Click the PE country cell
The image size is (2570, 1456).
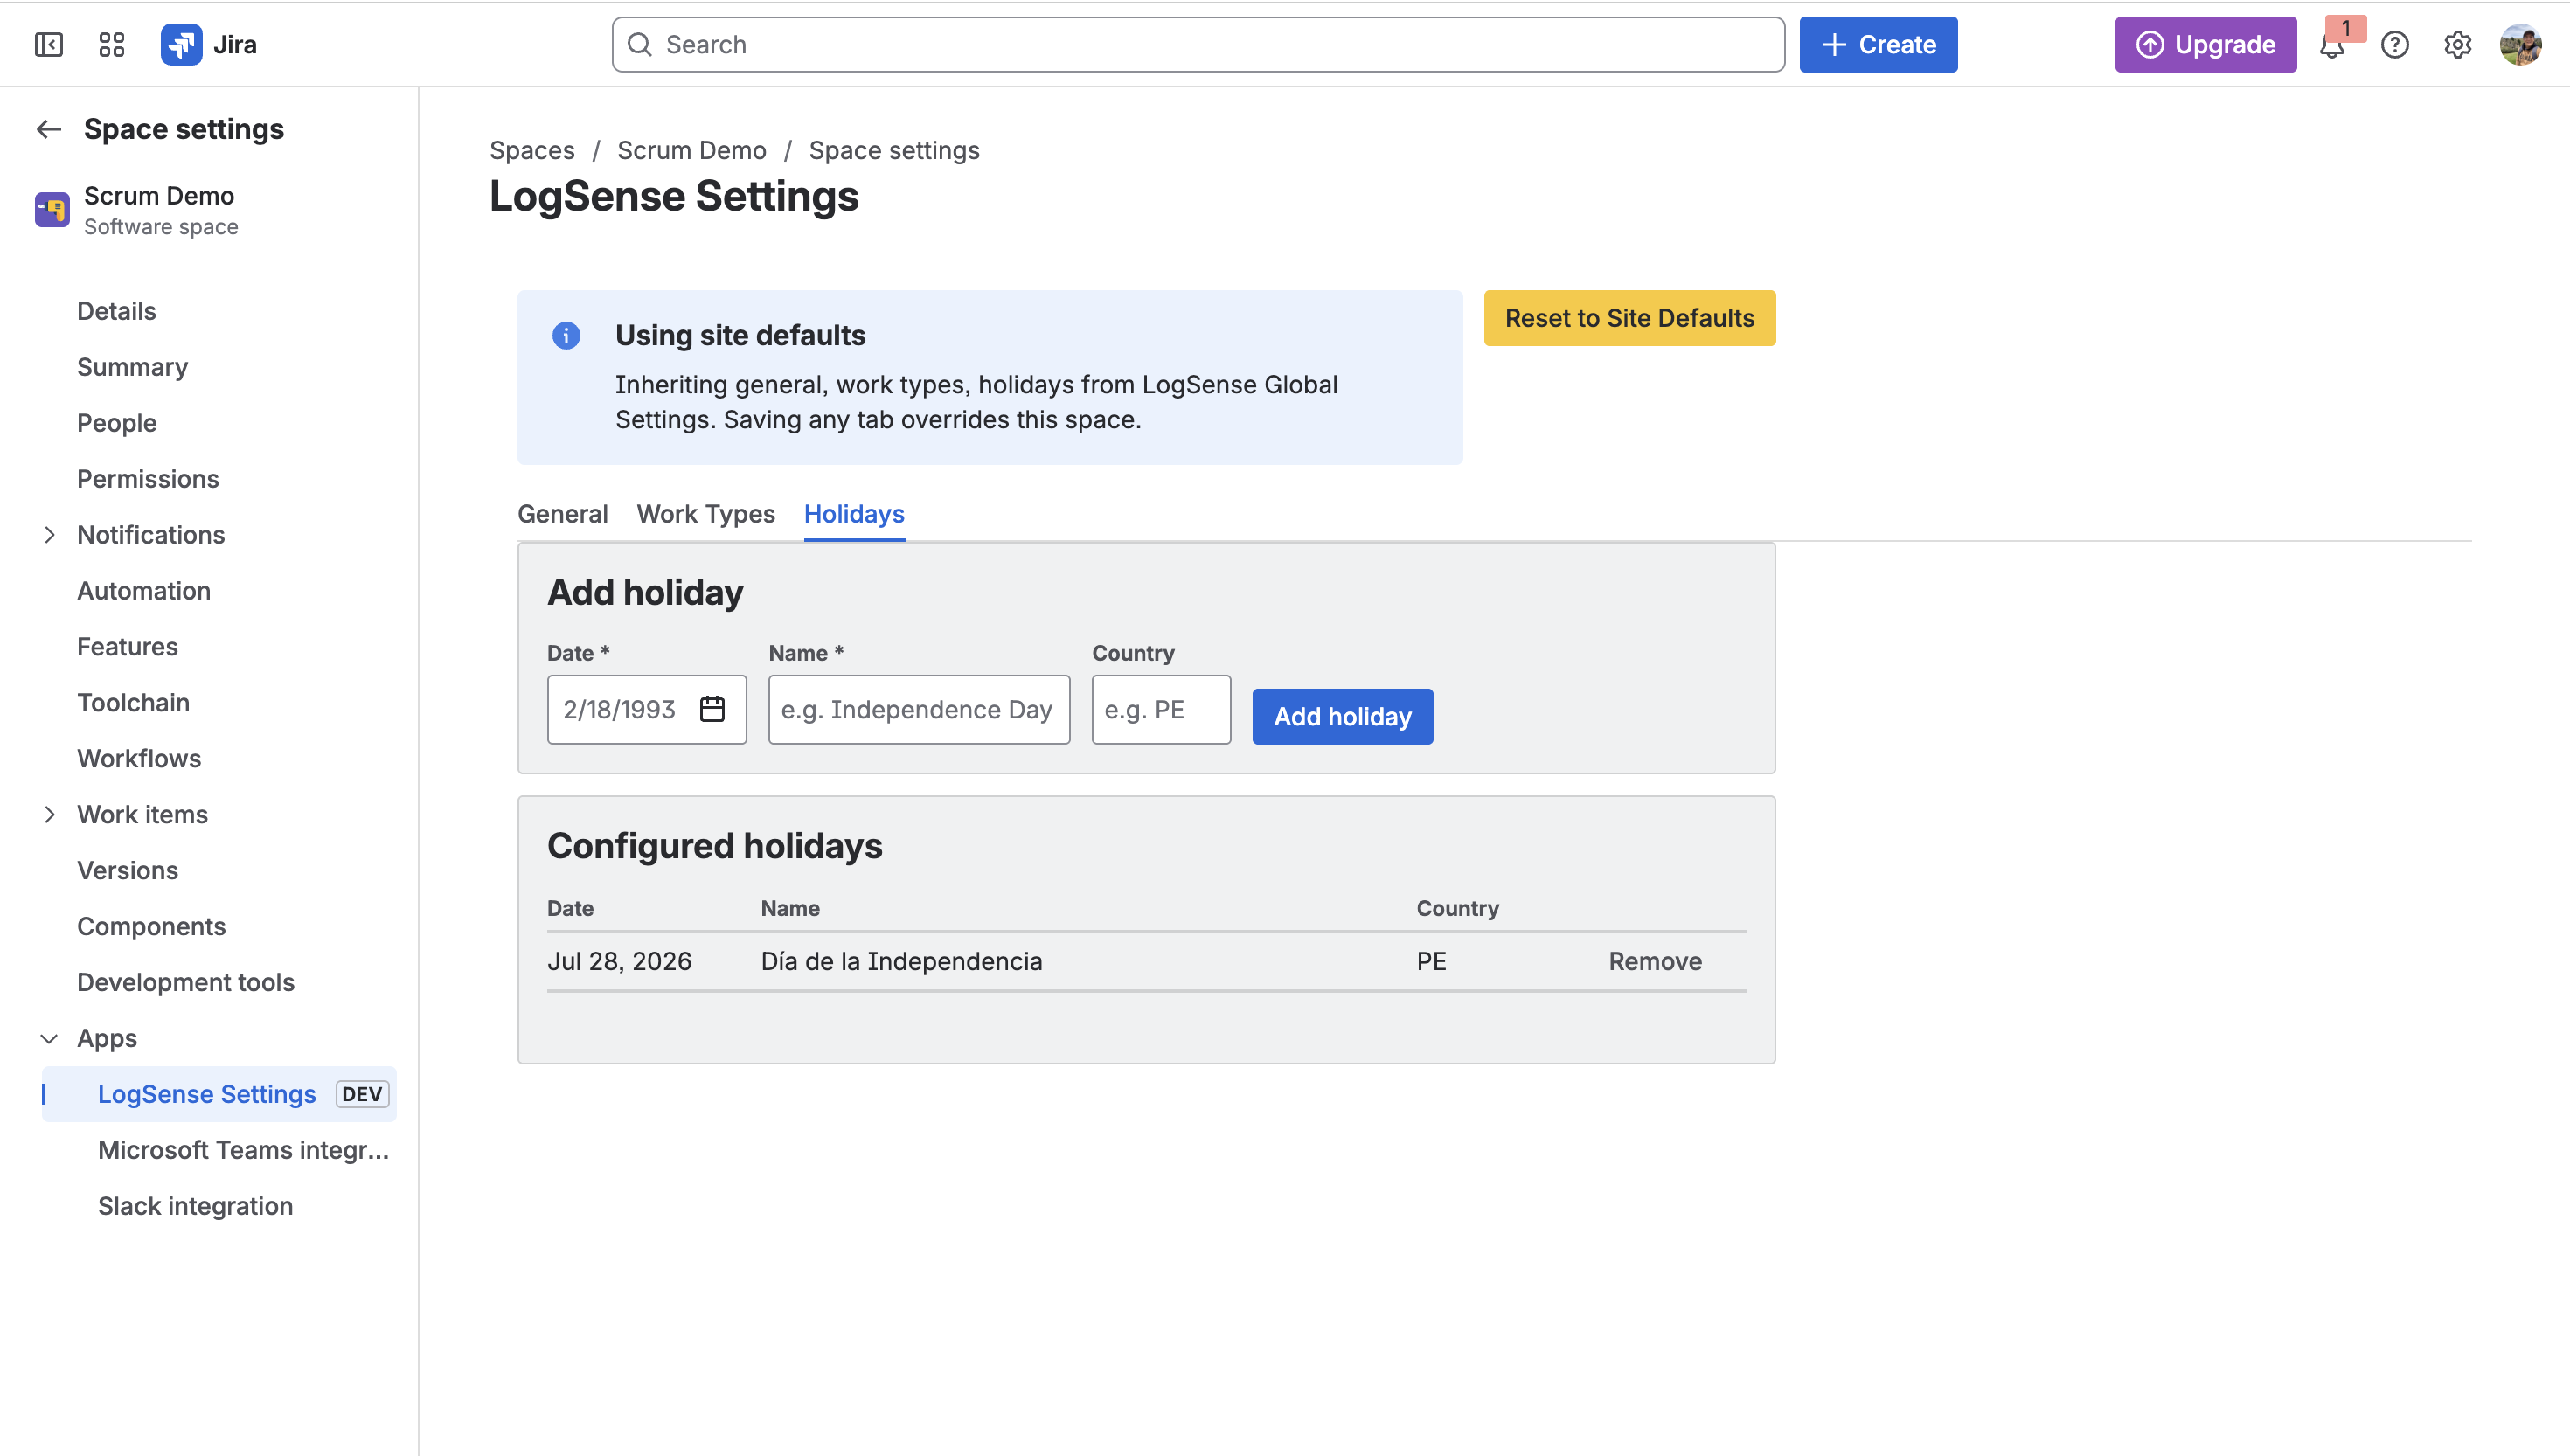tap(1431, 961)
